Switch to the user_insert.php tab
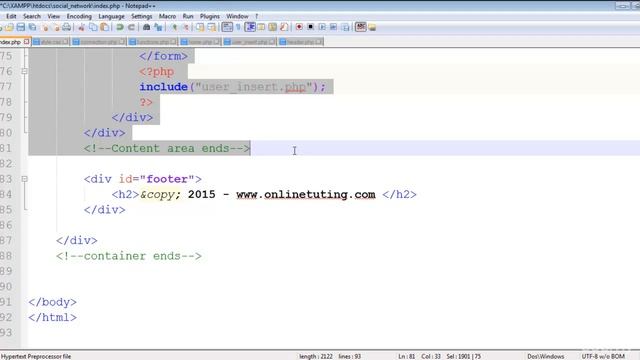Image resolution: width=640 pixels, height=360 pixels. 249,42
